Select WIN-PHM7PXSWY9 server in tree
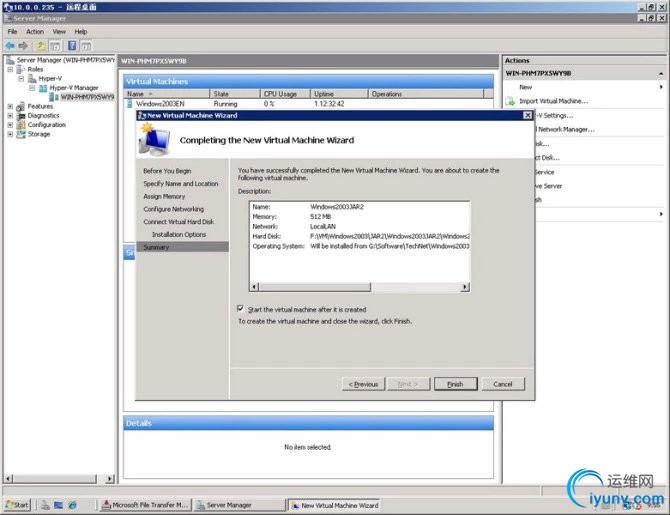 coord(87,97)
